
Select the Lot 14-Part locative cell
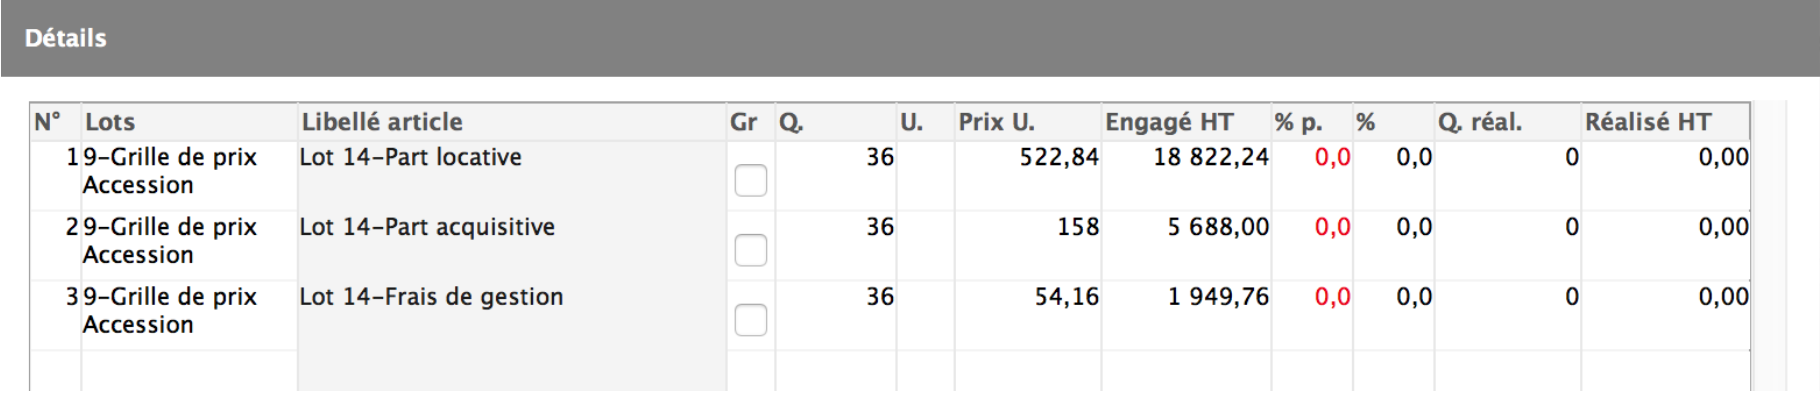[512, 175]
